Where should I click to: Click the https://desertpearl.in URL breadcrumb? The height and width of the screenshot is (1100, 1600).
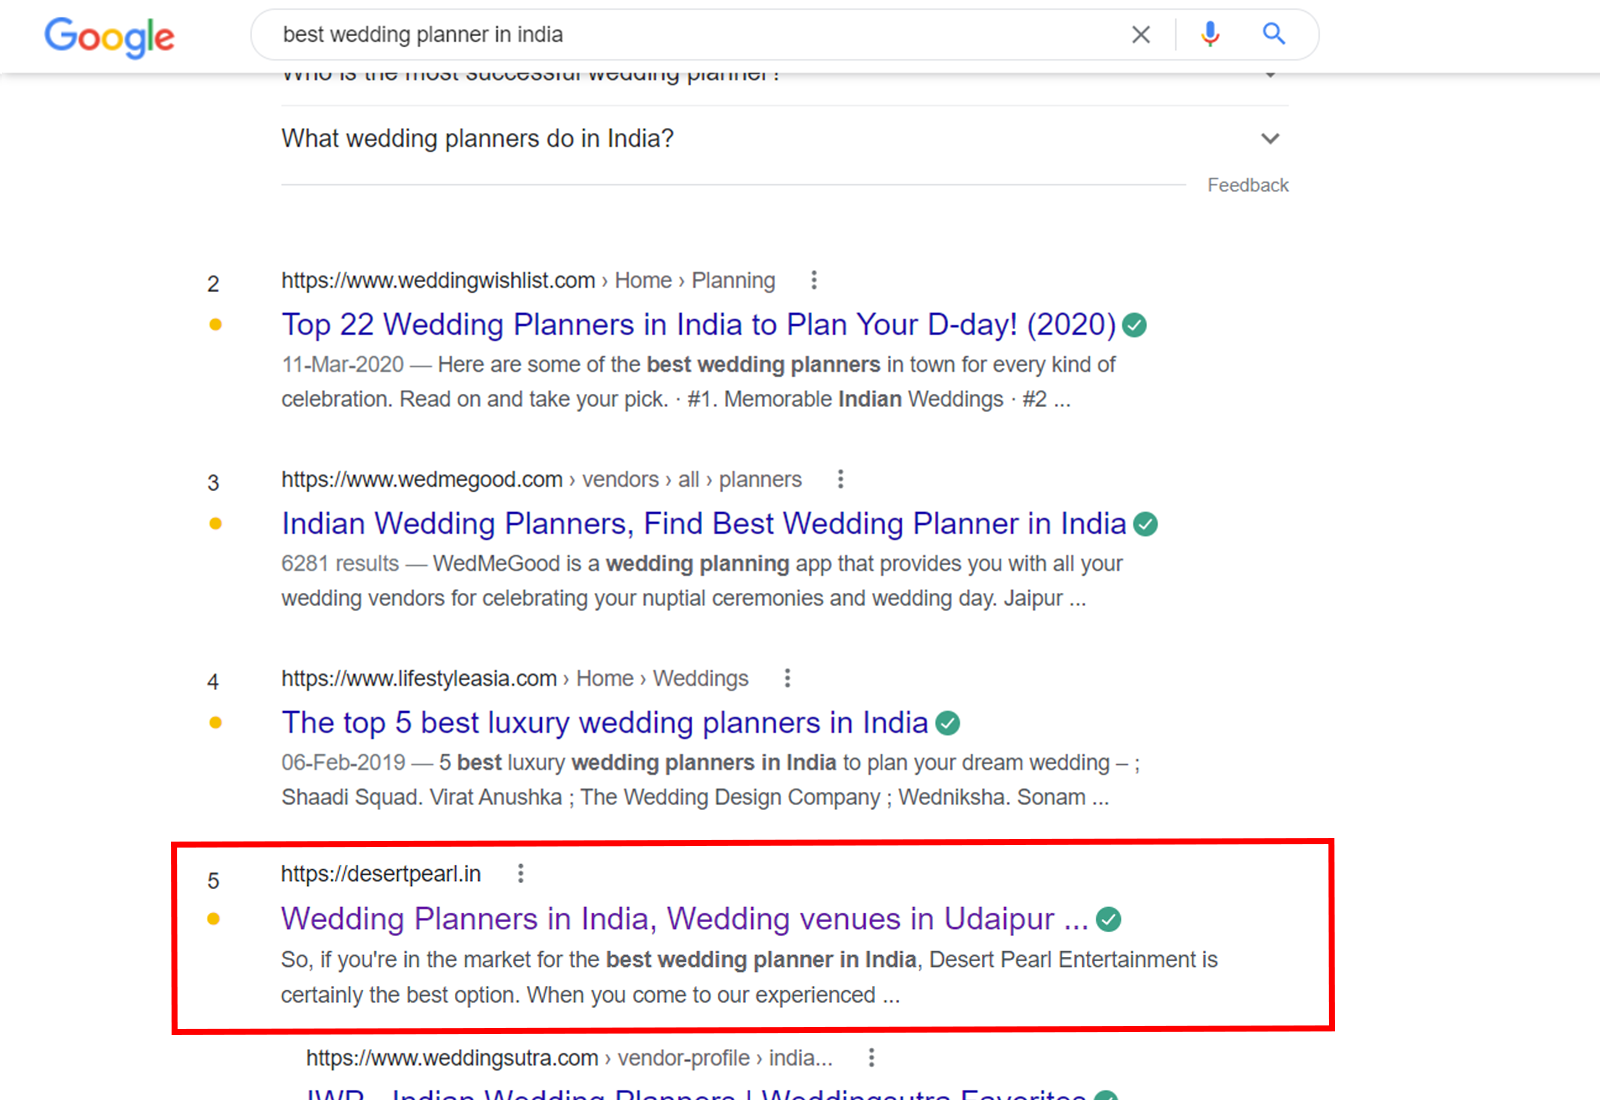tap(380, 874)
